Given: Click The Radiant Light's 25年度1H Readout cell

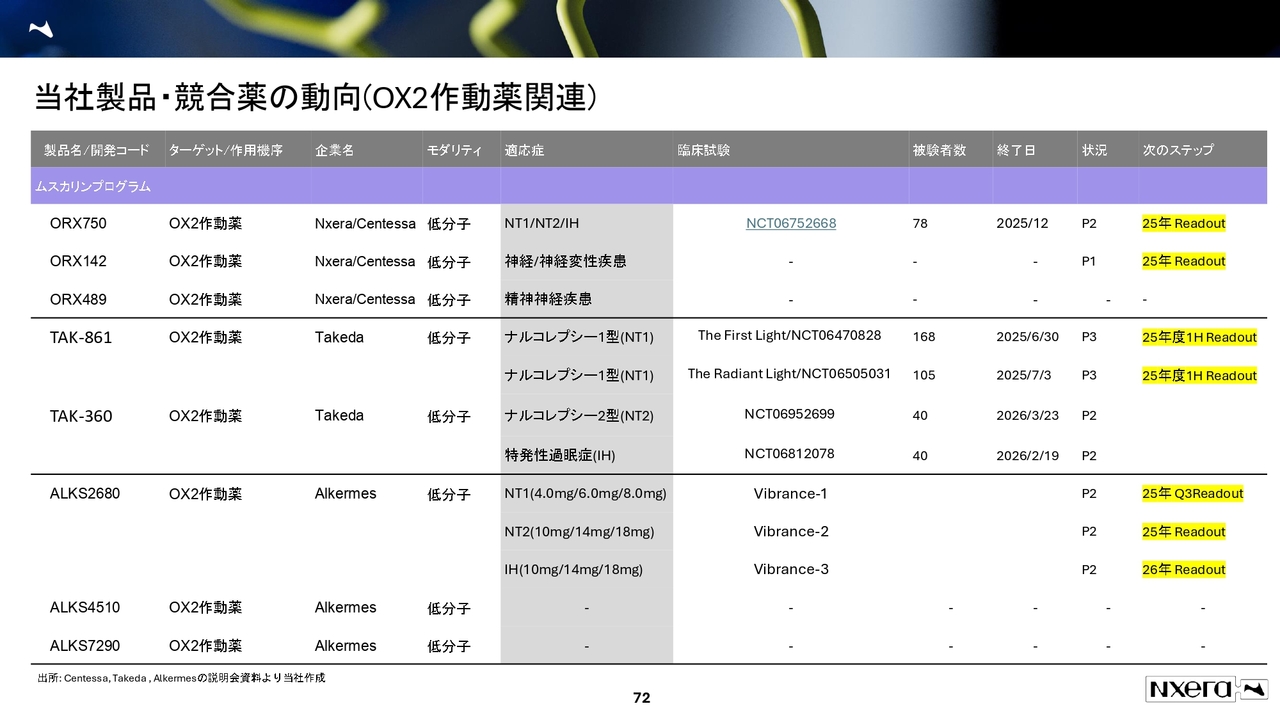Looking at the screenshot, I should click(x=1200, y=376).
